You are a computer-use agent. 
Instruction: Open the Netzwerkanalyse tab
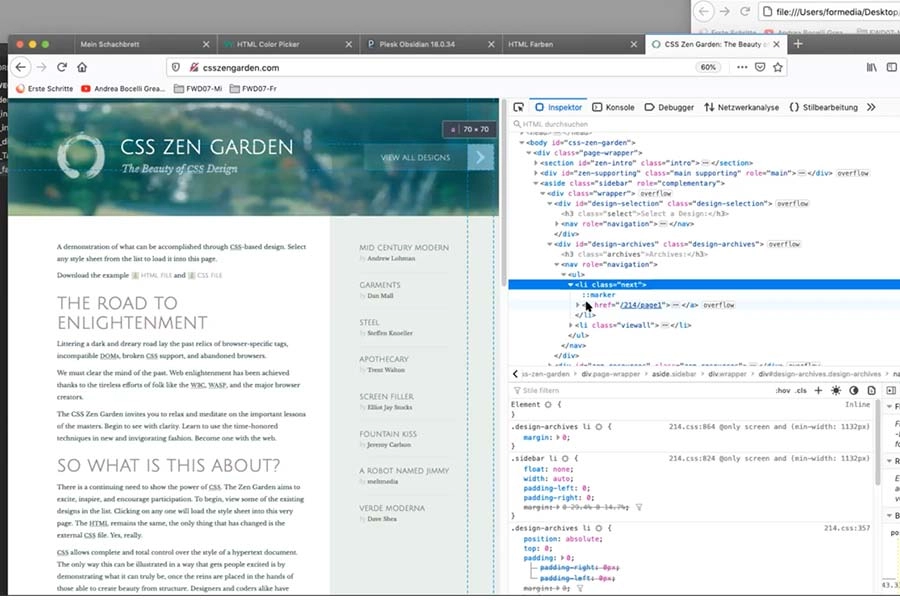pyautogui.click(x=741, y=107)
